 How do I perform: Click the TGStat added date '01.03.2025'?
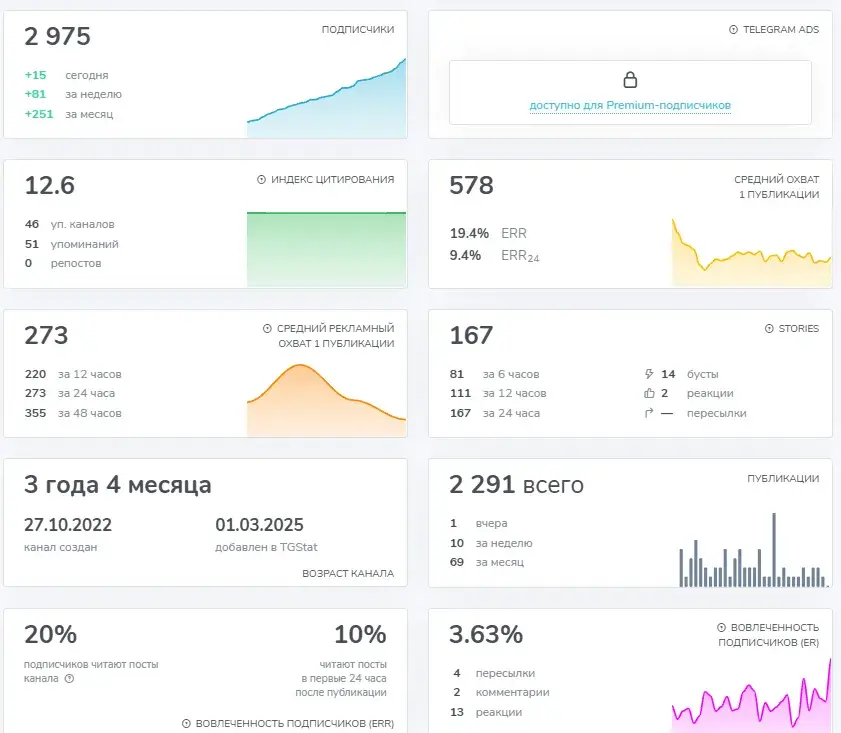[260, 524]
